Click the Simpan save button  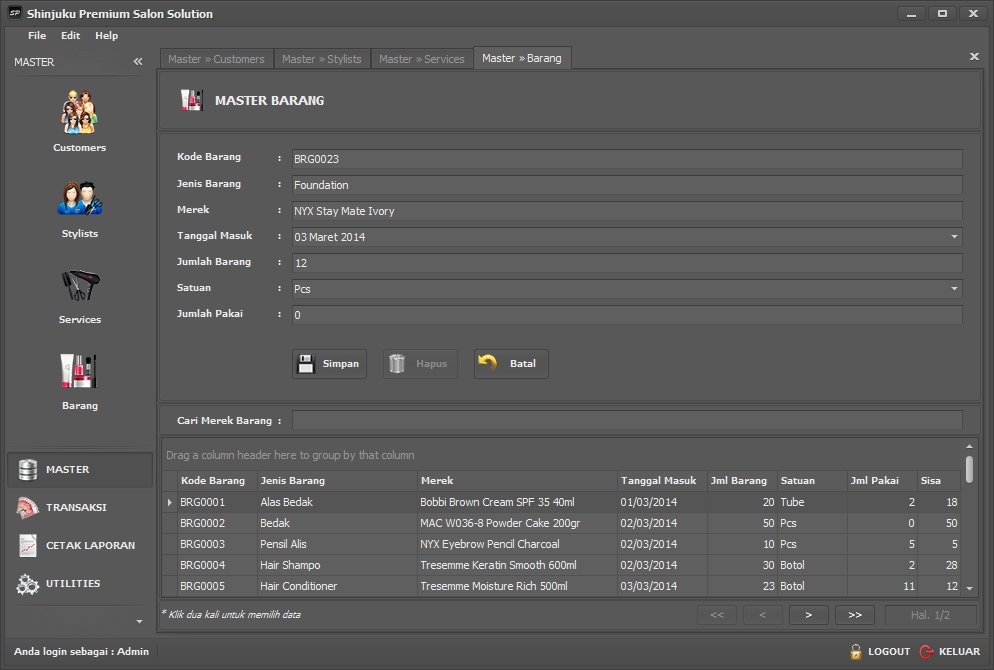click(329, 364)
